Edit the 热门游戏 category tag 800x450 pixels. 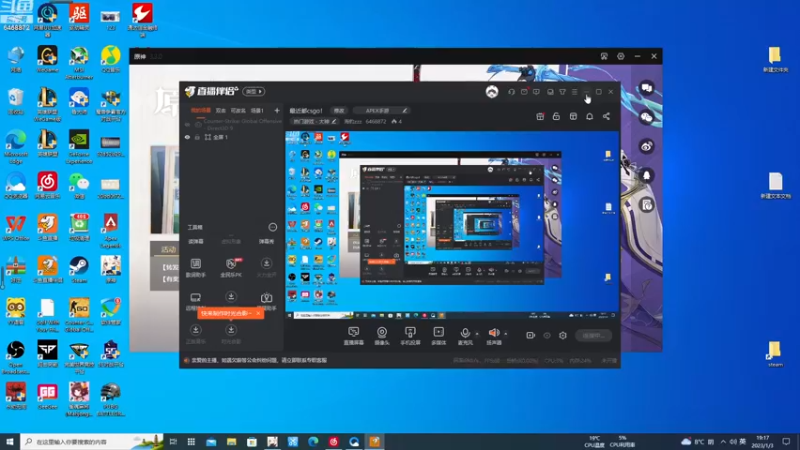click(314, 121)
